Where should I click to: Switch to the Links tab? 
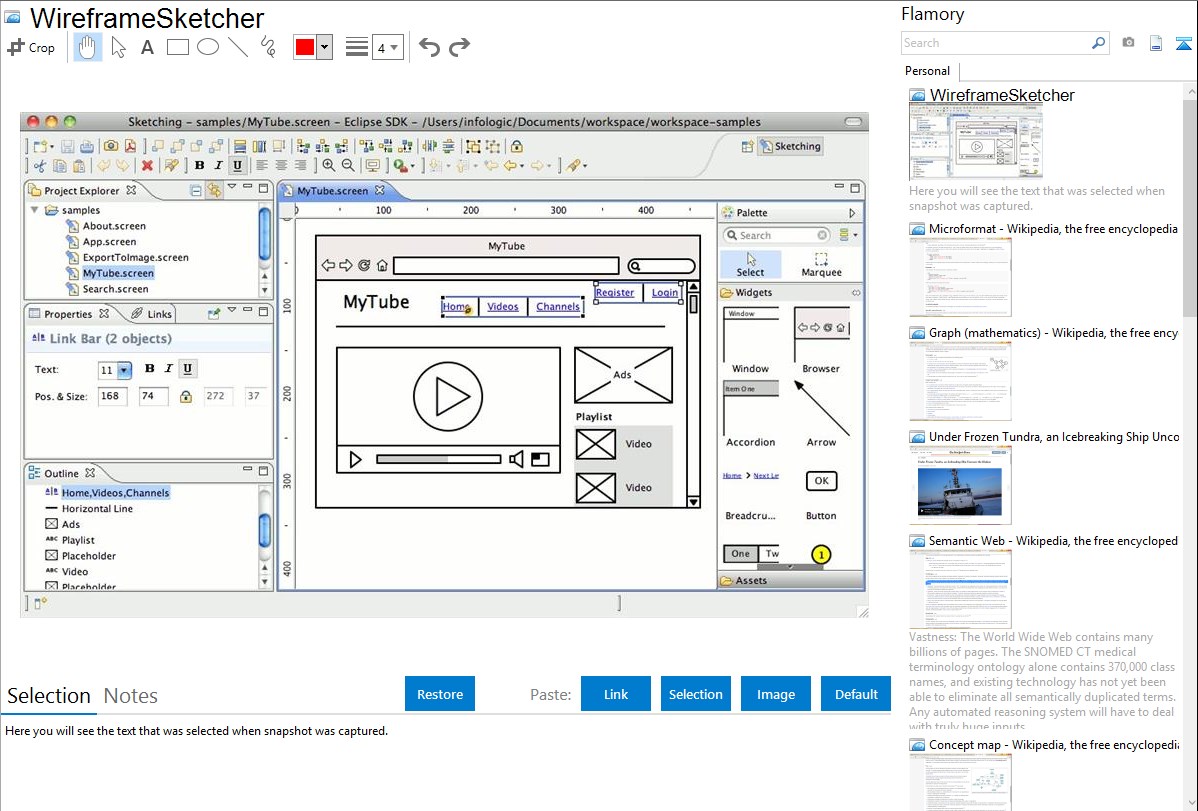pos(160,314)
